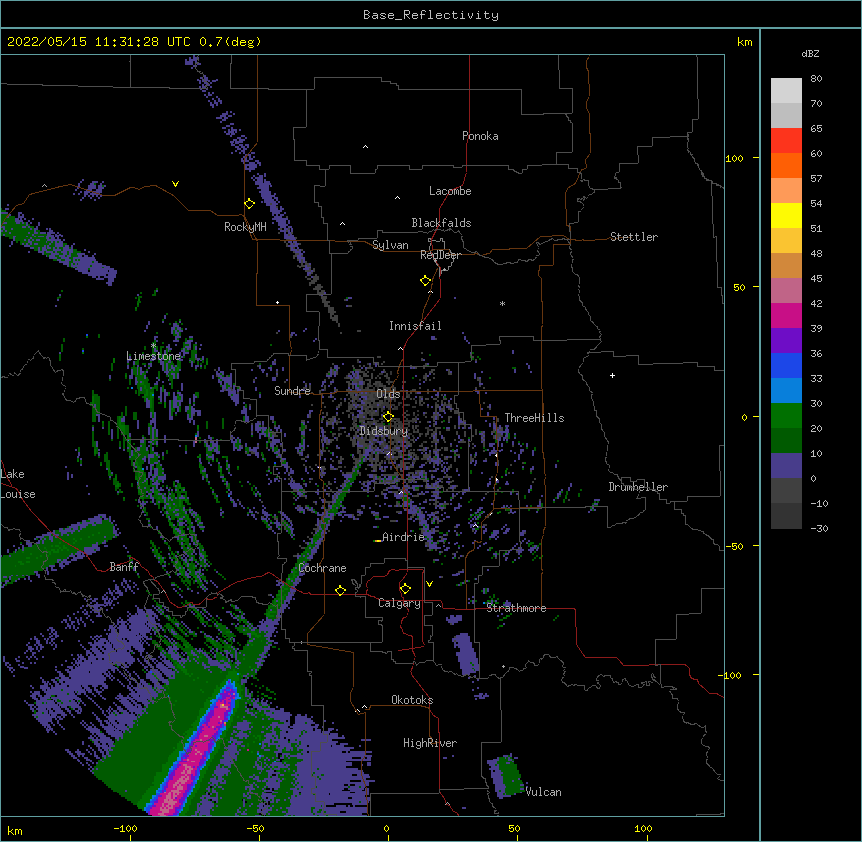Click the slate-violet swatch between 10 and 0 dBZ
This screenshot has width=862, height=842.
click(786, 466)
